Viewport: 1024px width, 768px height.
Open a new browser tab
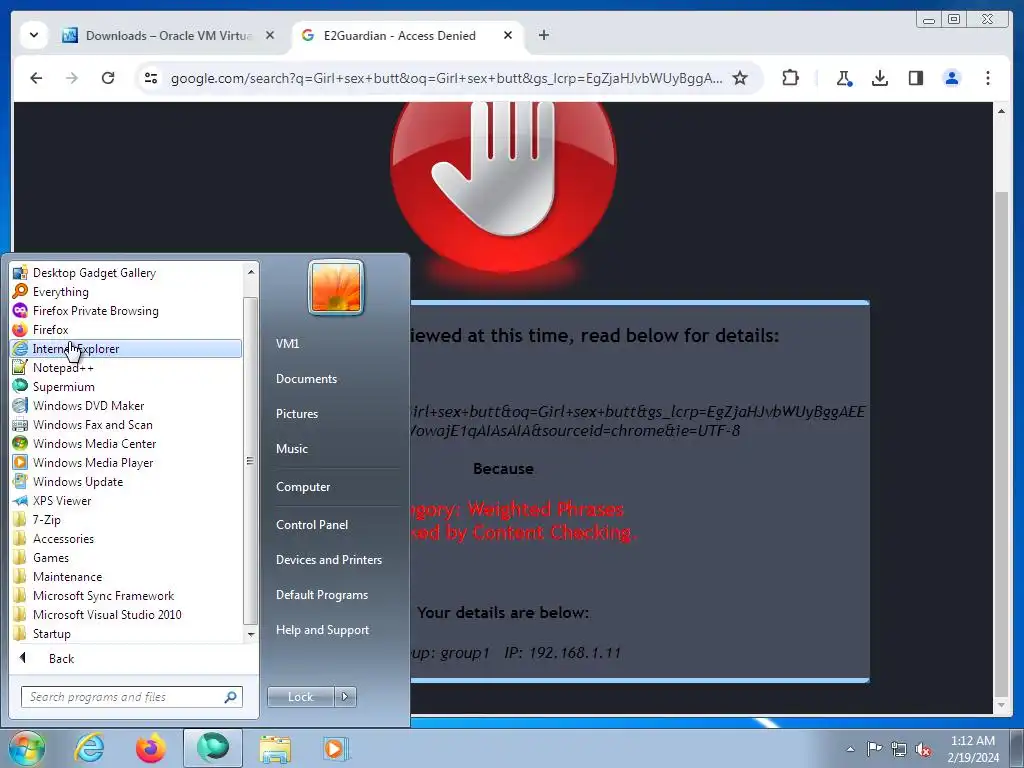coord(543,35)
